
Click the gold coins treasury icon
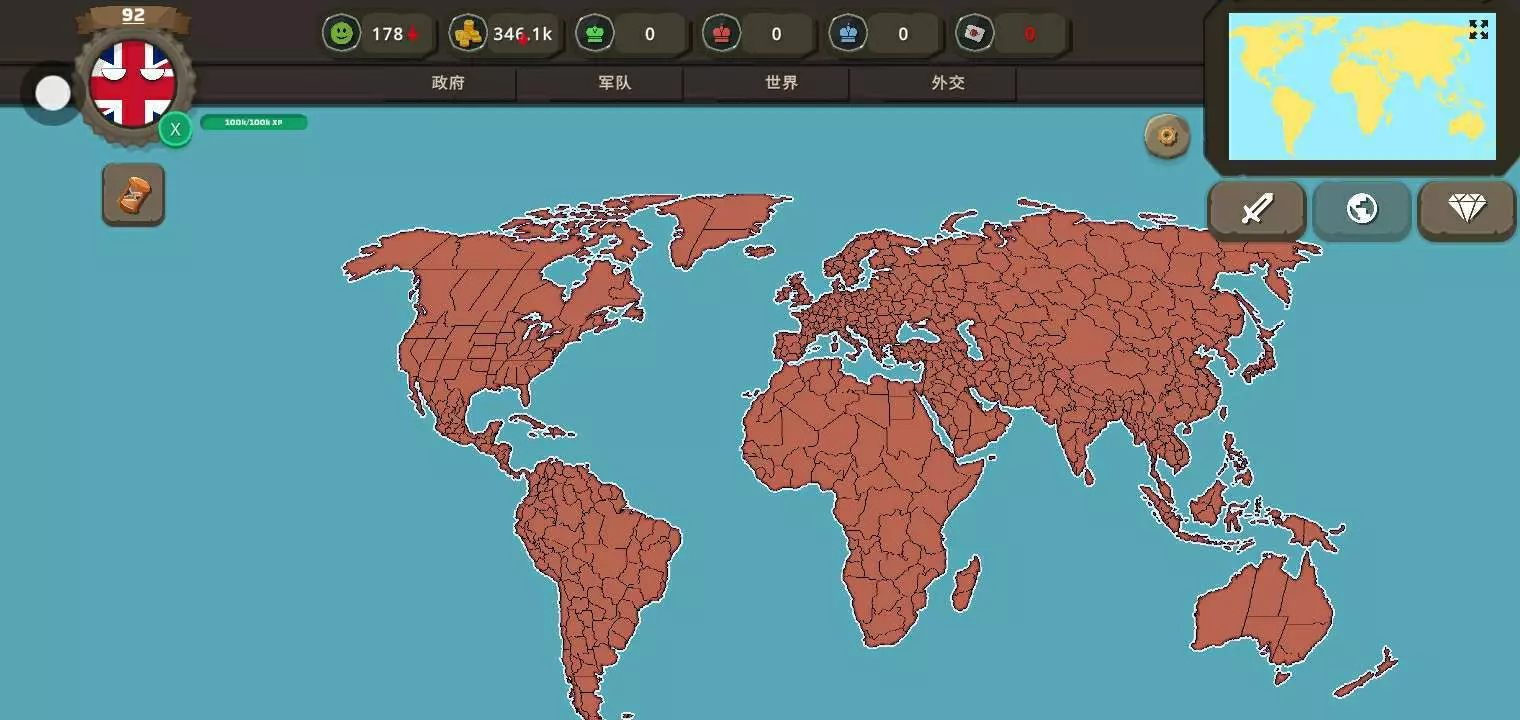tap(467, 34)
